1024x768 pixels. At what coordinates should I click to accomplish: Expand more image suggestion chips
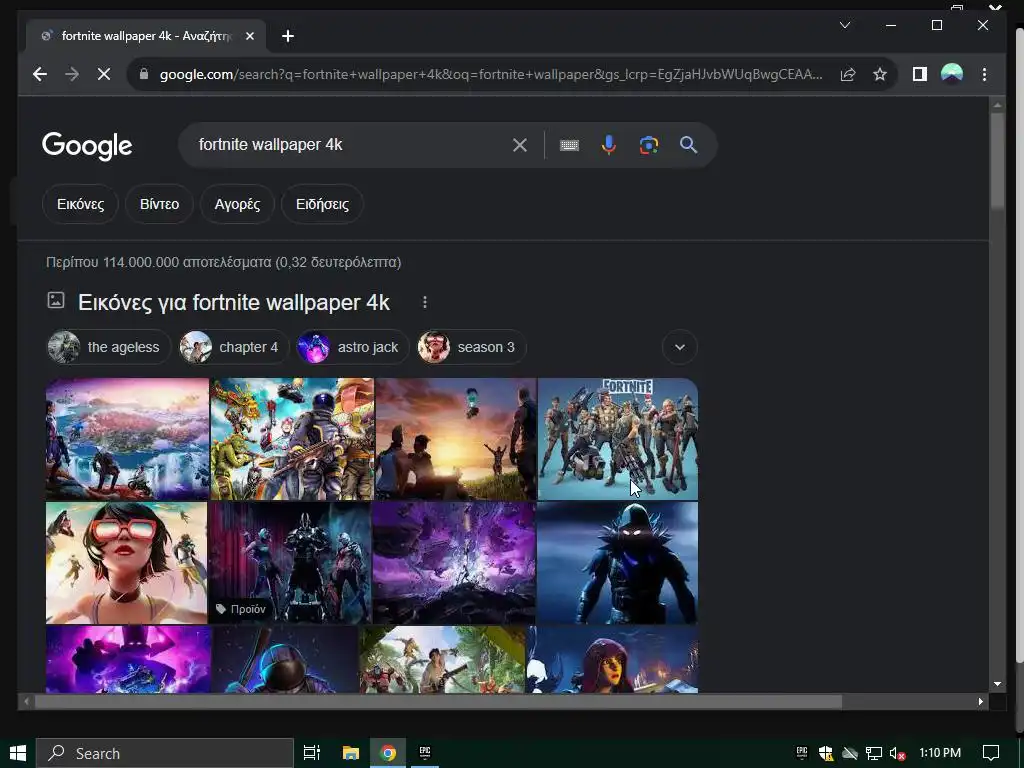(679, 347)
